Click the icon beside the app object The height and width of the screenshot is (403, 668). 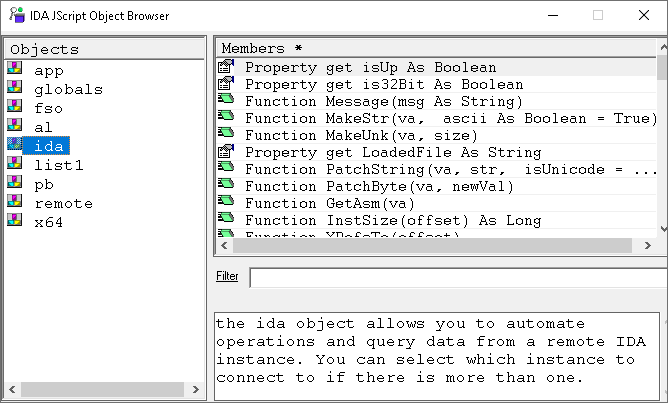(14, 68)
